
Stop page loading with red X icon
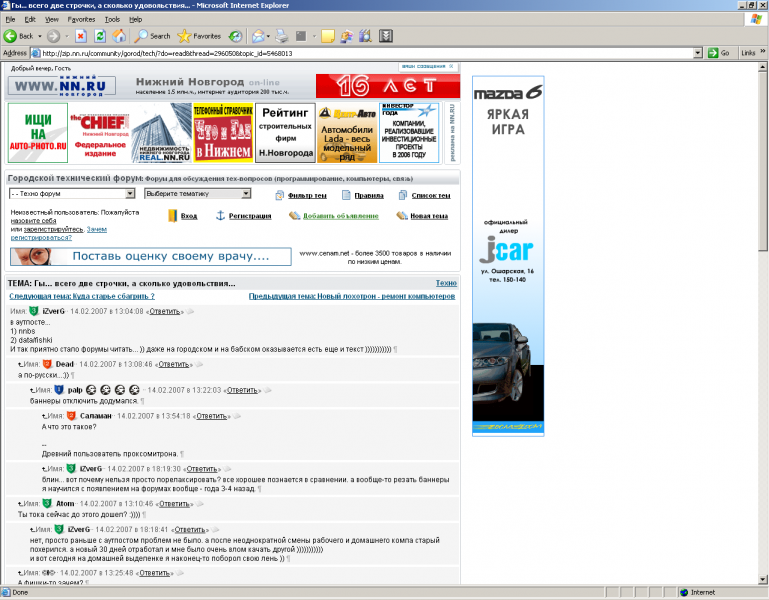81,36
